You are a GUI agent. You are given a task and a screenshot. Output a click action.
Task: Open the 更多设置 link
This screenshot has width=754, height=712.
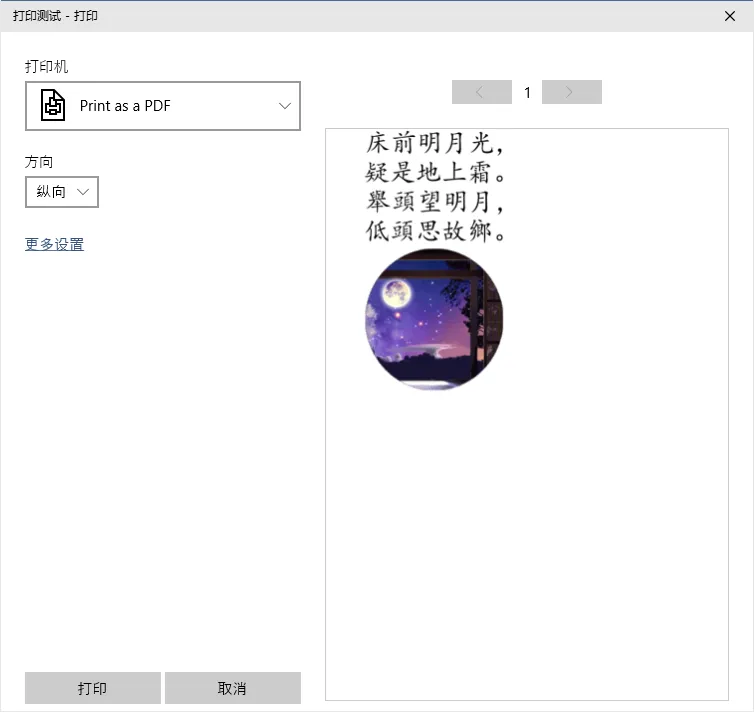[x=54, y=244]
